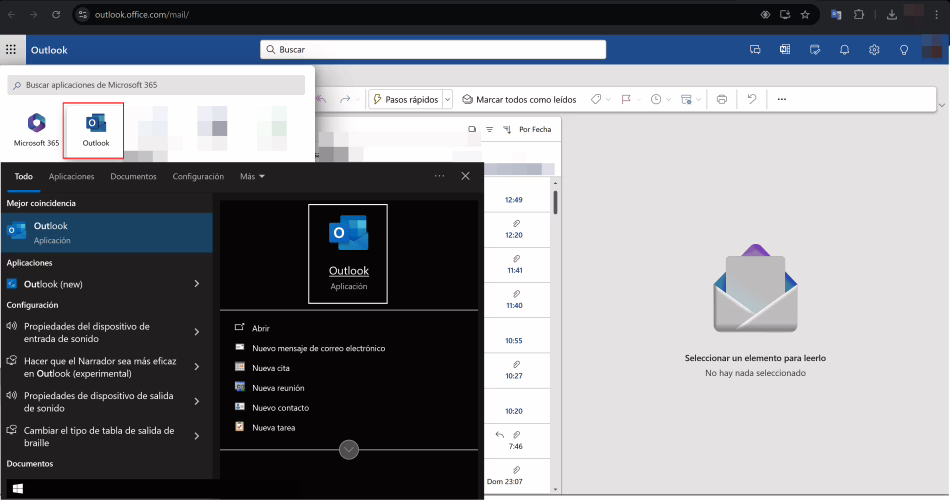Expand the ribbon with the right-edge chevron
Viewport: 950px width, 500px height.
pos(942,105)
